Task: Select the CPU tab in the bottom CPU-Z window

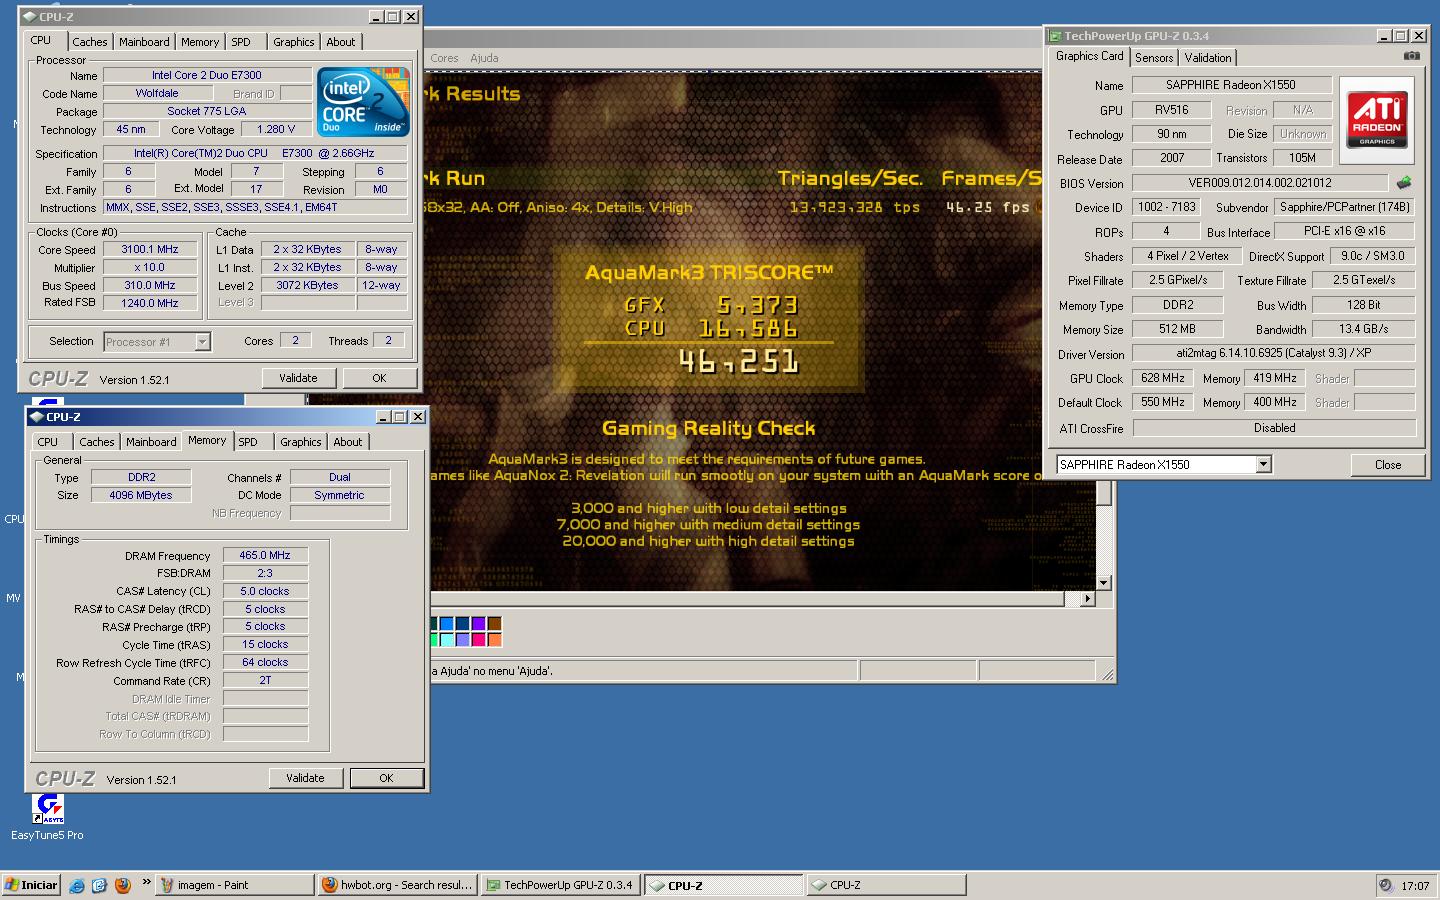Action: click(48, 442)
